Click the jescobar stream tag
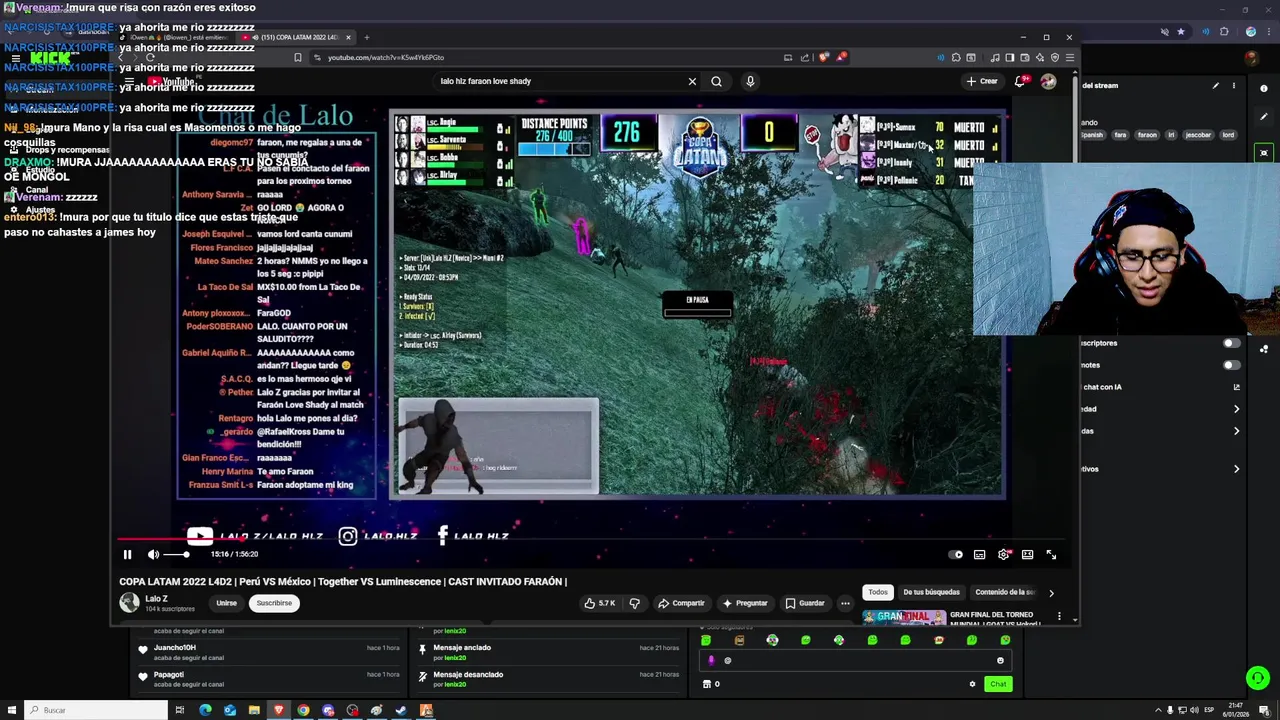 (1198, 135)
